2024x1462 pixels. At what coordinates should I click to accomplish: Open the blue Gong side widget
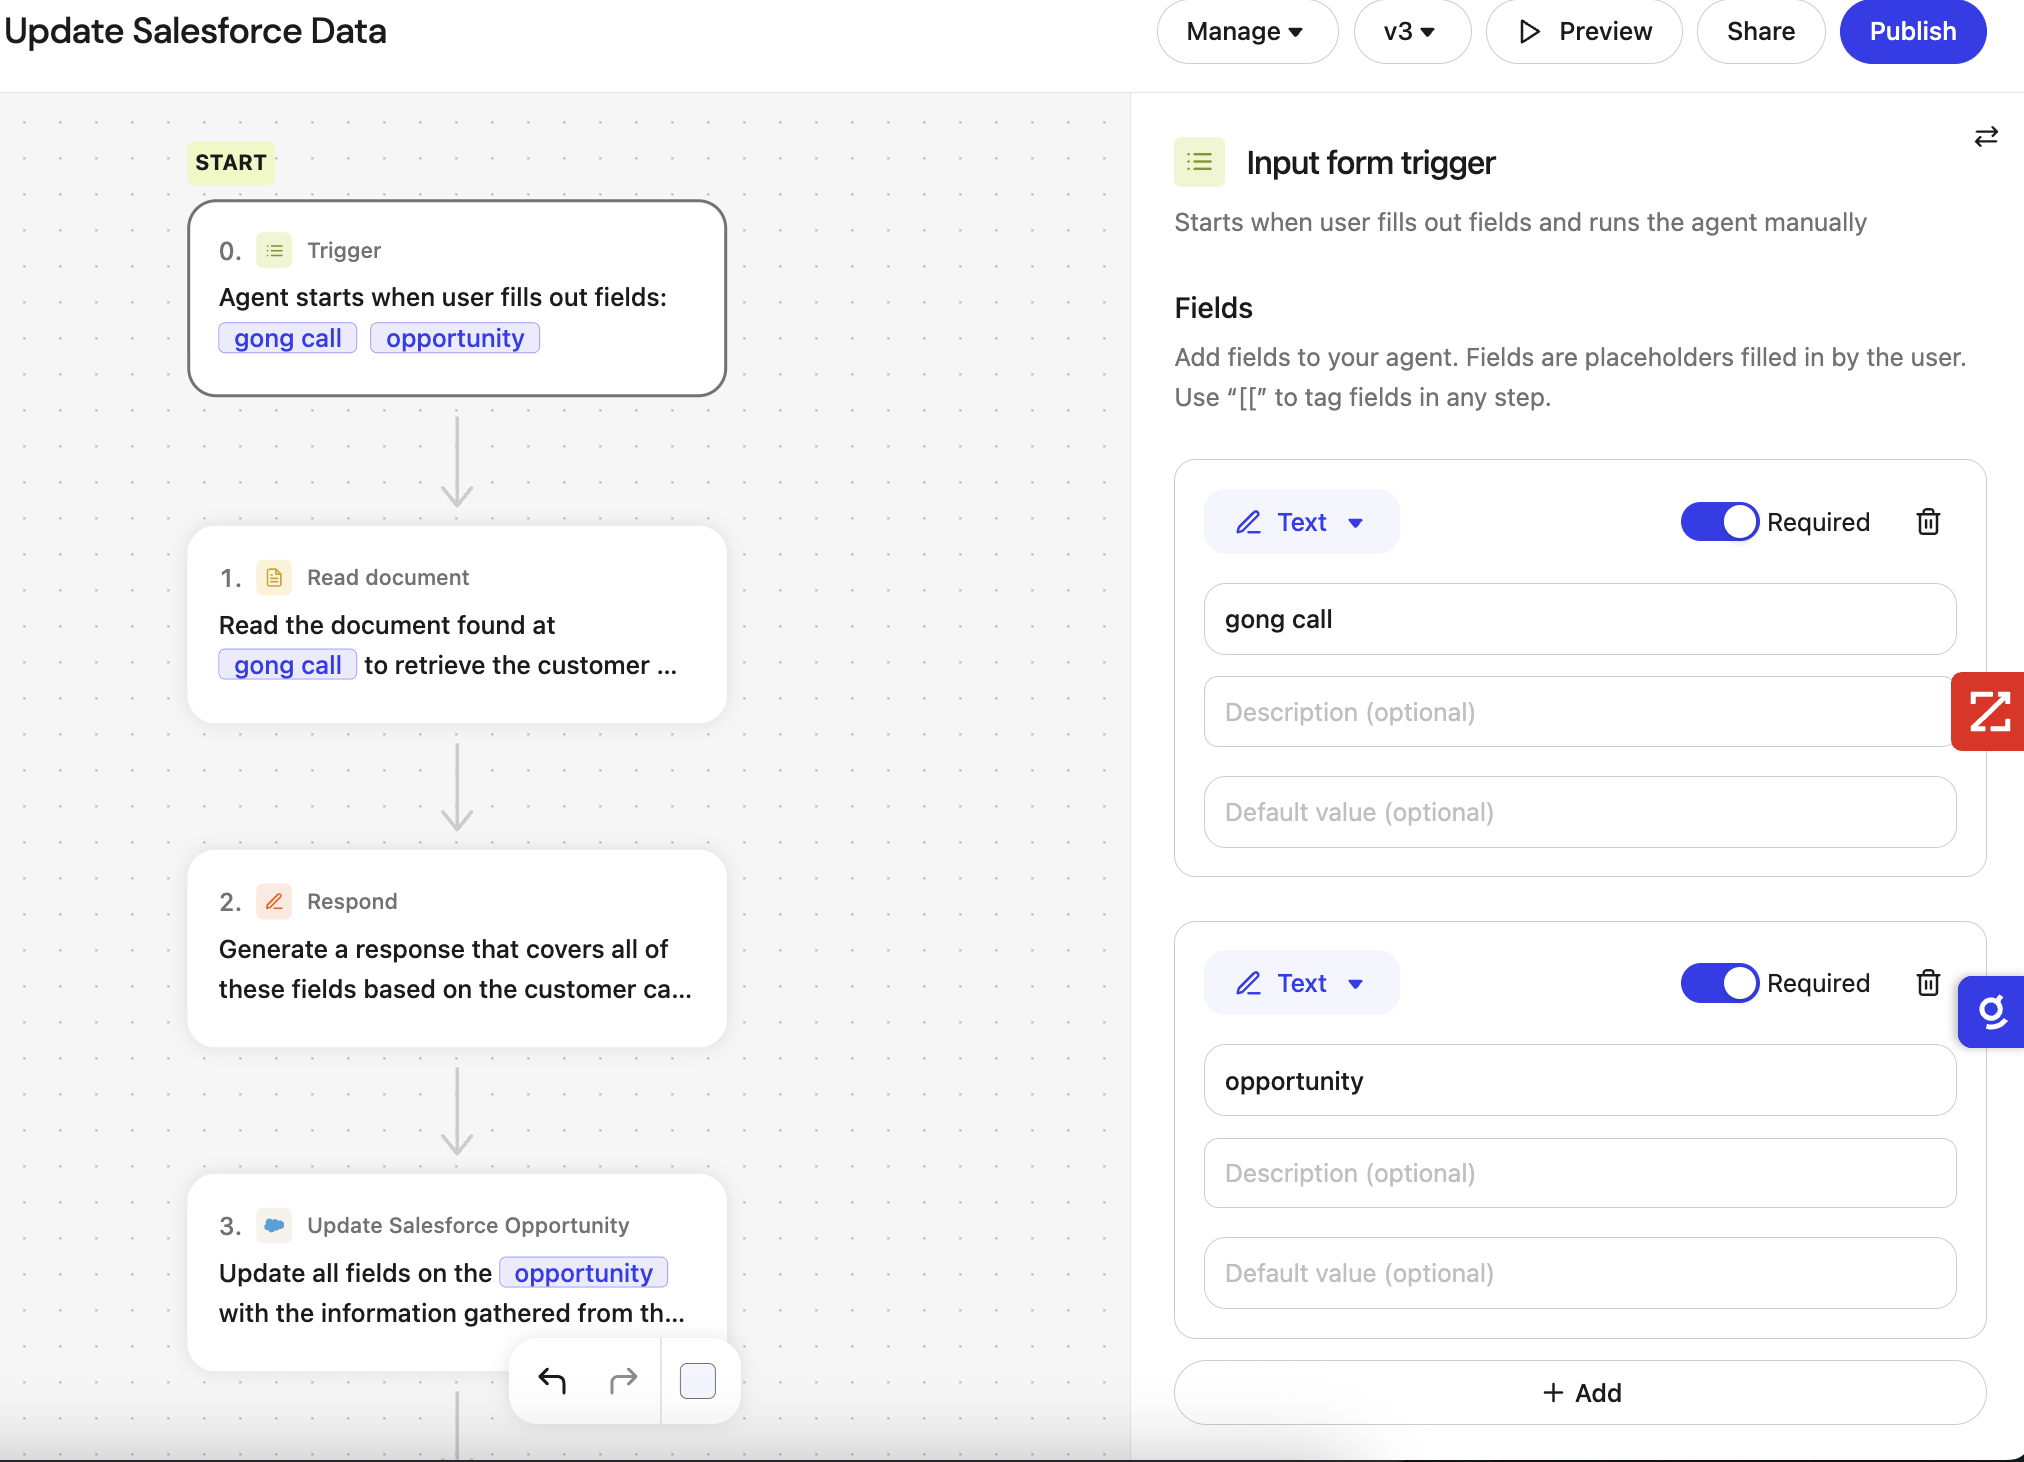click(x=1991, y=1012)
